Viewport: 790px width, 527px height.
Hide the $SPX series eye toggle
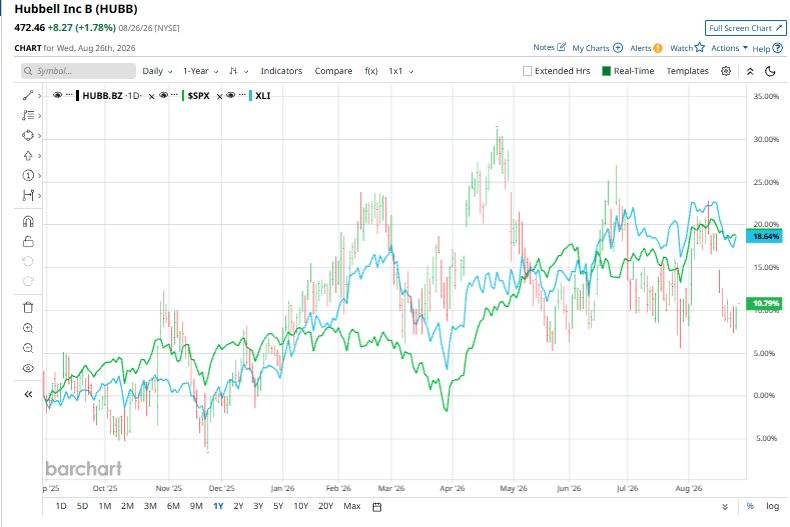[x=163, y=95]
